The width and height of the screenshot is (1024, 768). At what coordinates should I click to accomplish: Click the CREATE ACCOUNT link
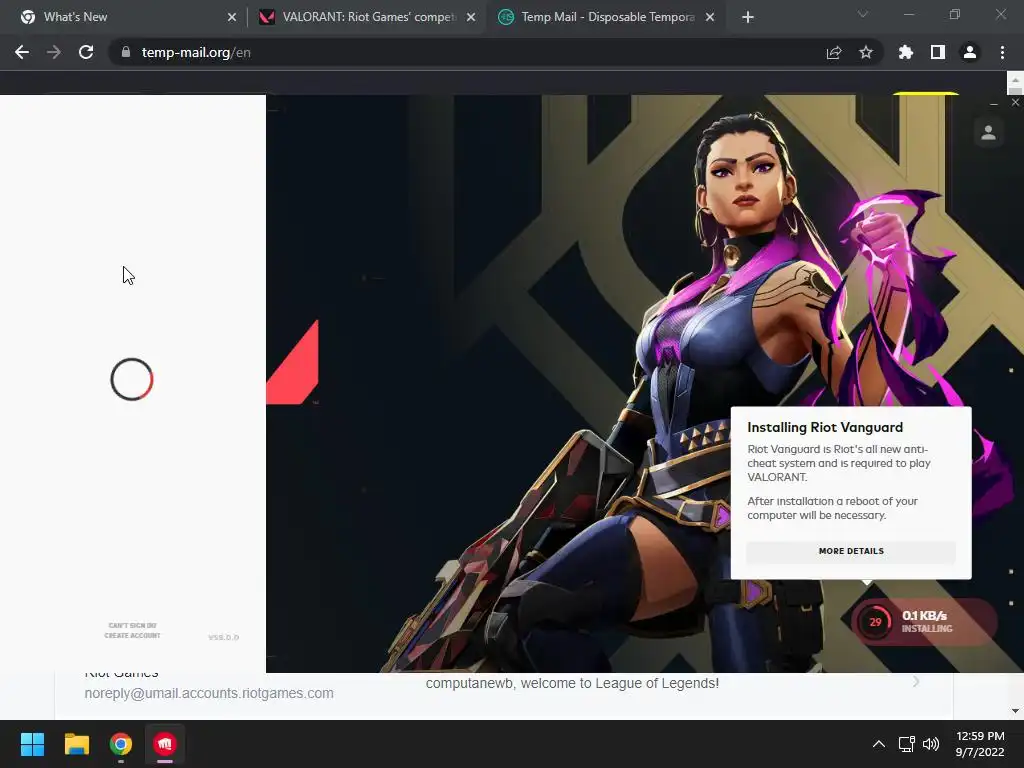click(x=133, y=635)
